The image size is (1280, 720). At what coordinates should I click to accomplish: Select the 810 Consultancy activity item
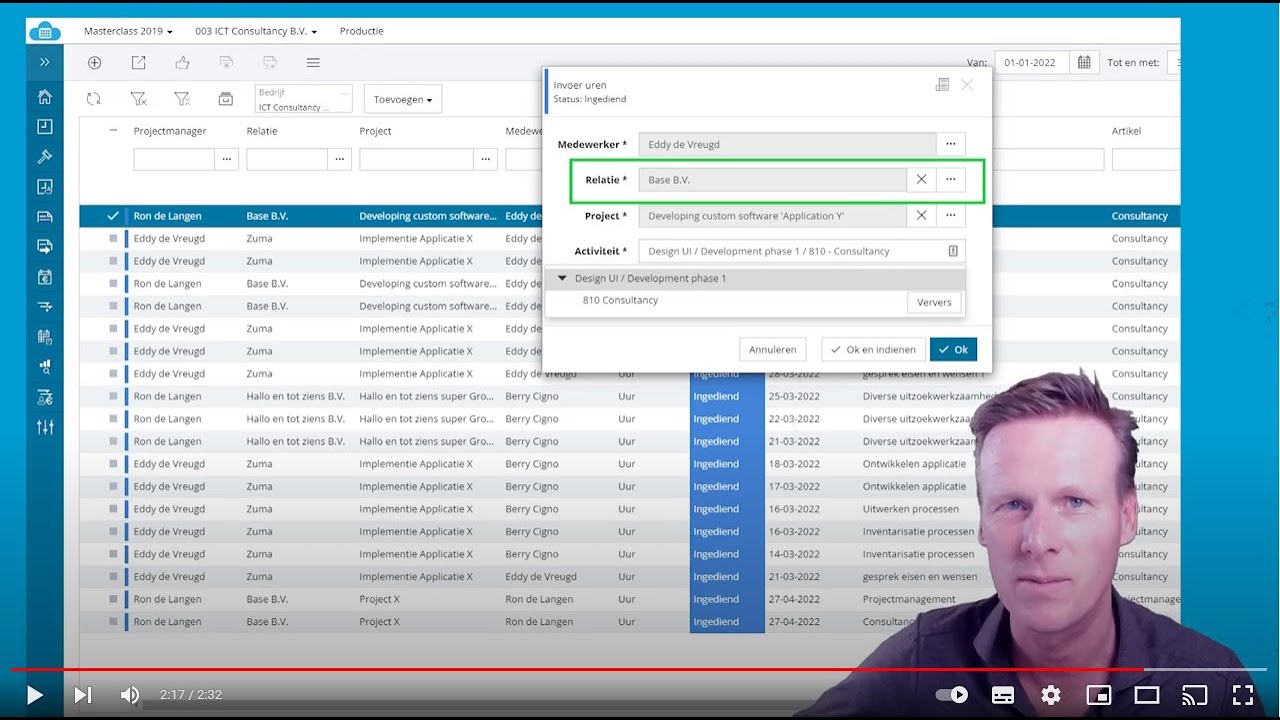(620, 300)
